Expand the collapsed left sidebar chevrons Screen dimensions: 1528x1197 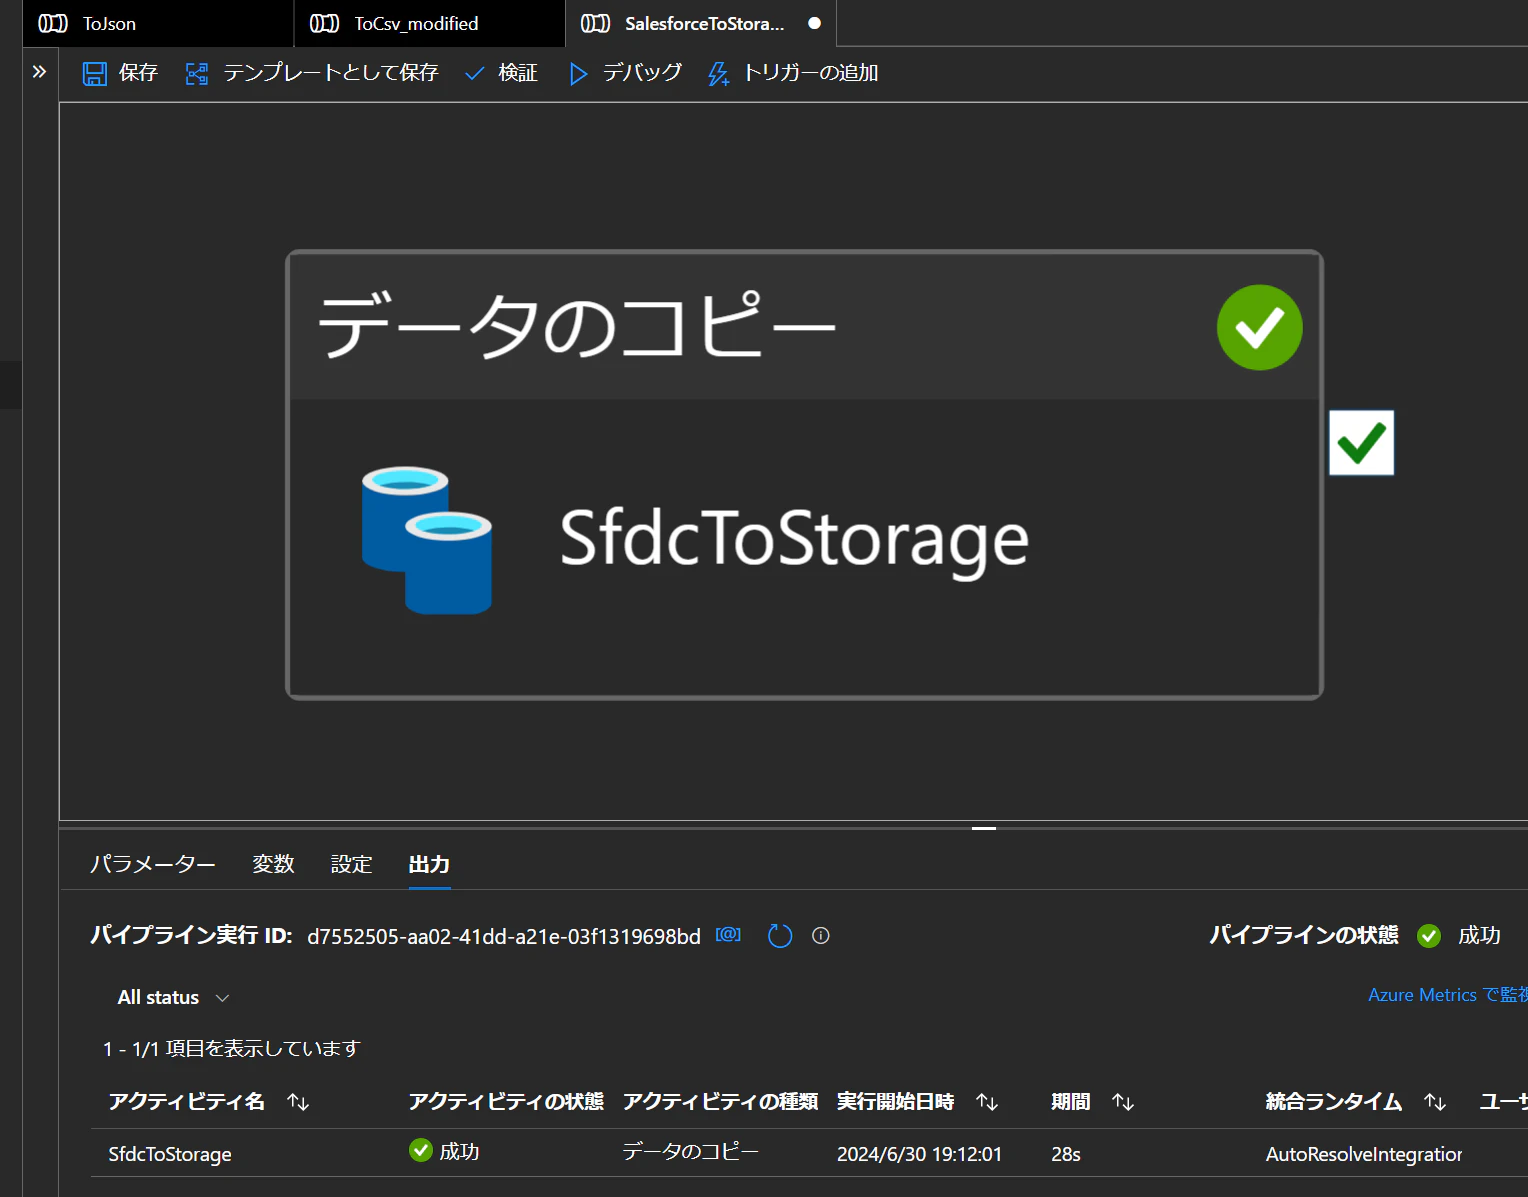tap(39, 72)
